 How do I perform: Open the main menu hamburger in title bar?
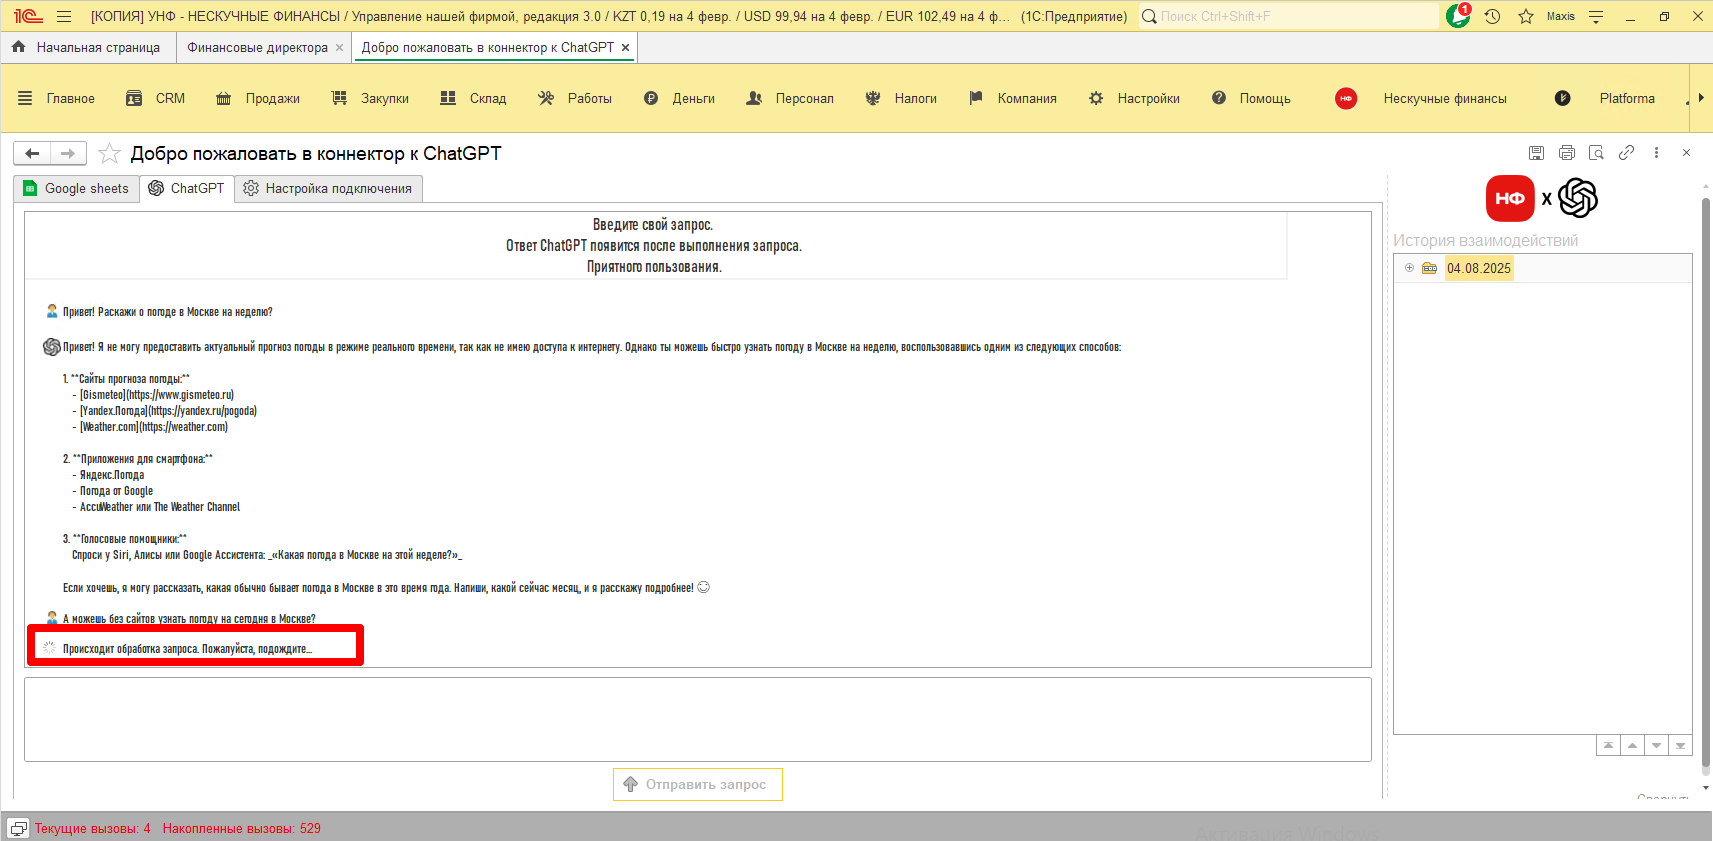coord(64,16)
